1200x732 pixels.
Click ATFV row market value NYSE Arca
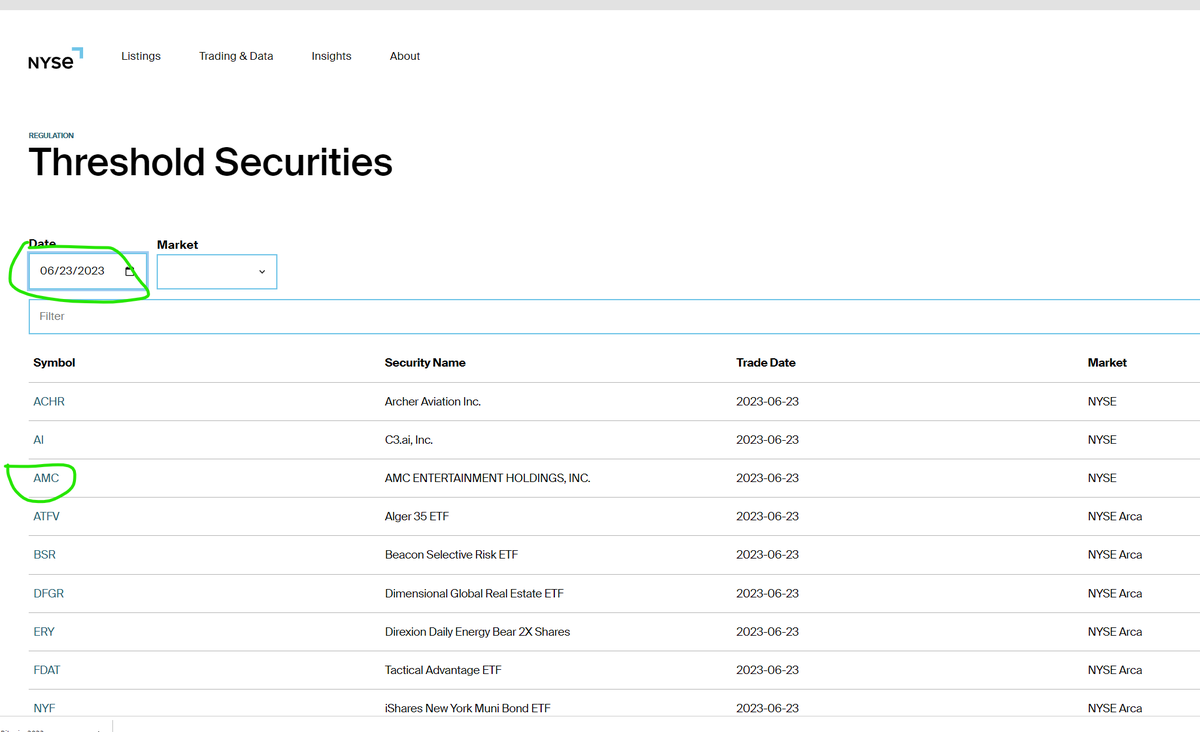pyautogui.click(x=1115, y=516)
